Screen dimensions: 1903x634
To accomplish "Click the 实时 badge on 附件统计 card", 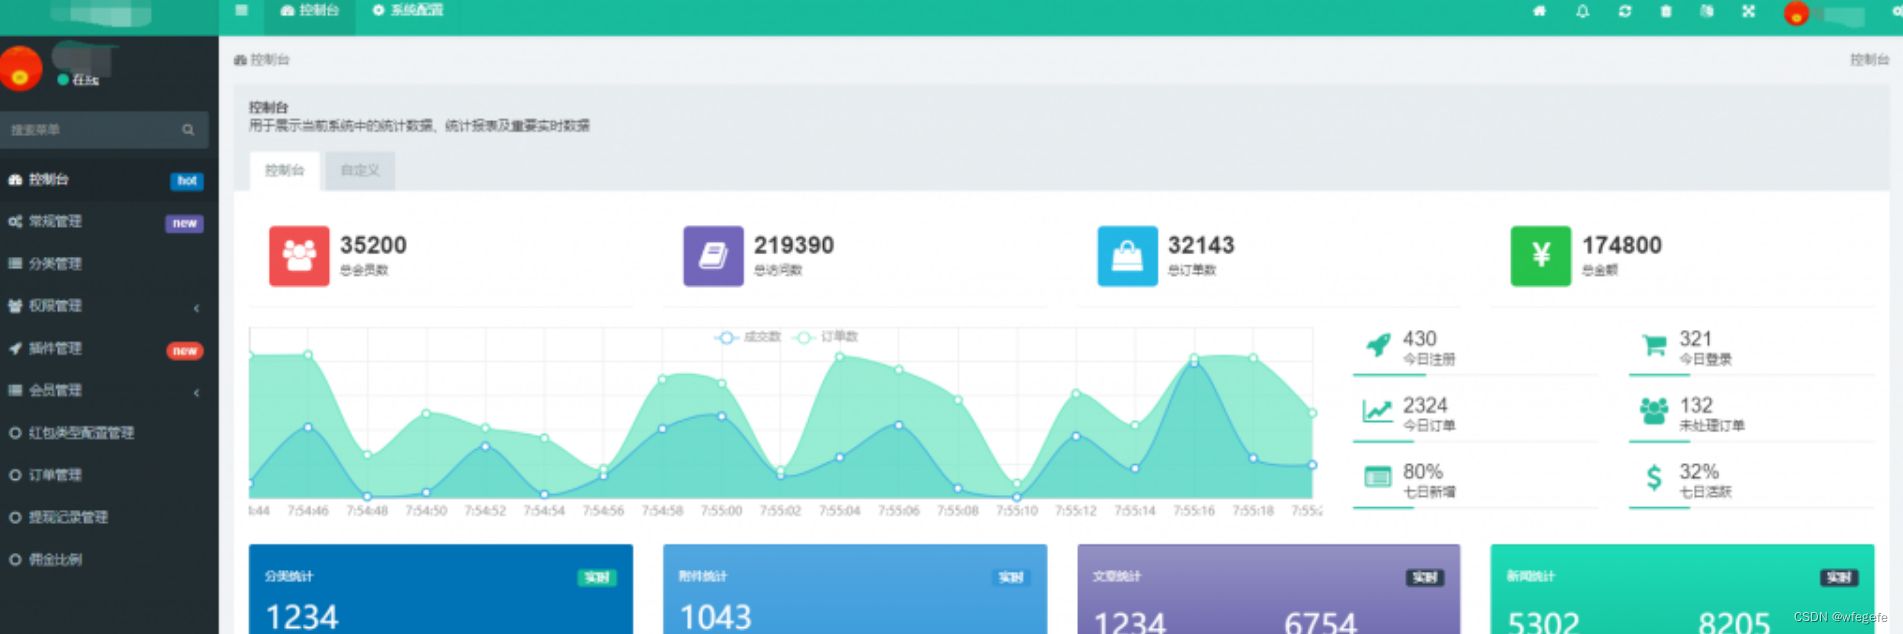I will (x=1010, y=577).
